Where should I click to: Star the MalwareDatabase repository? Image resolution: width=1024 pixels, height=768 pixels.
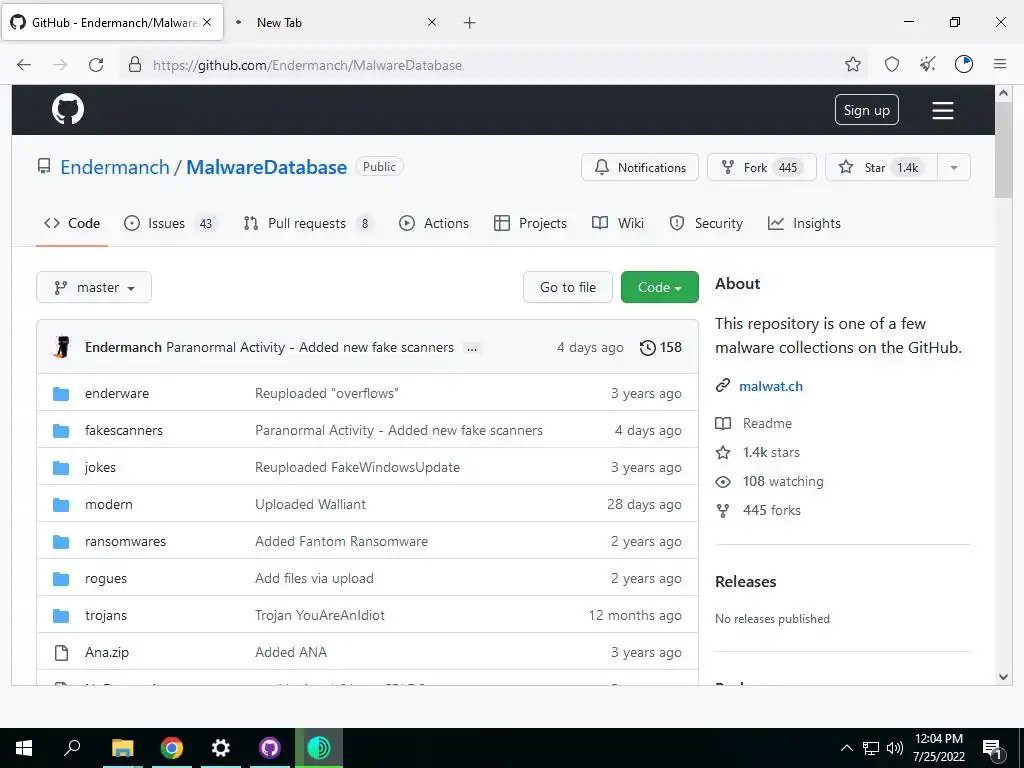point(882,167)
